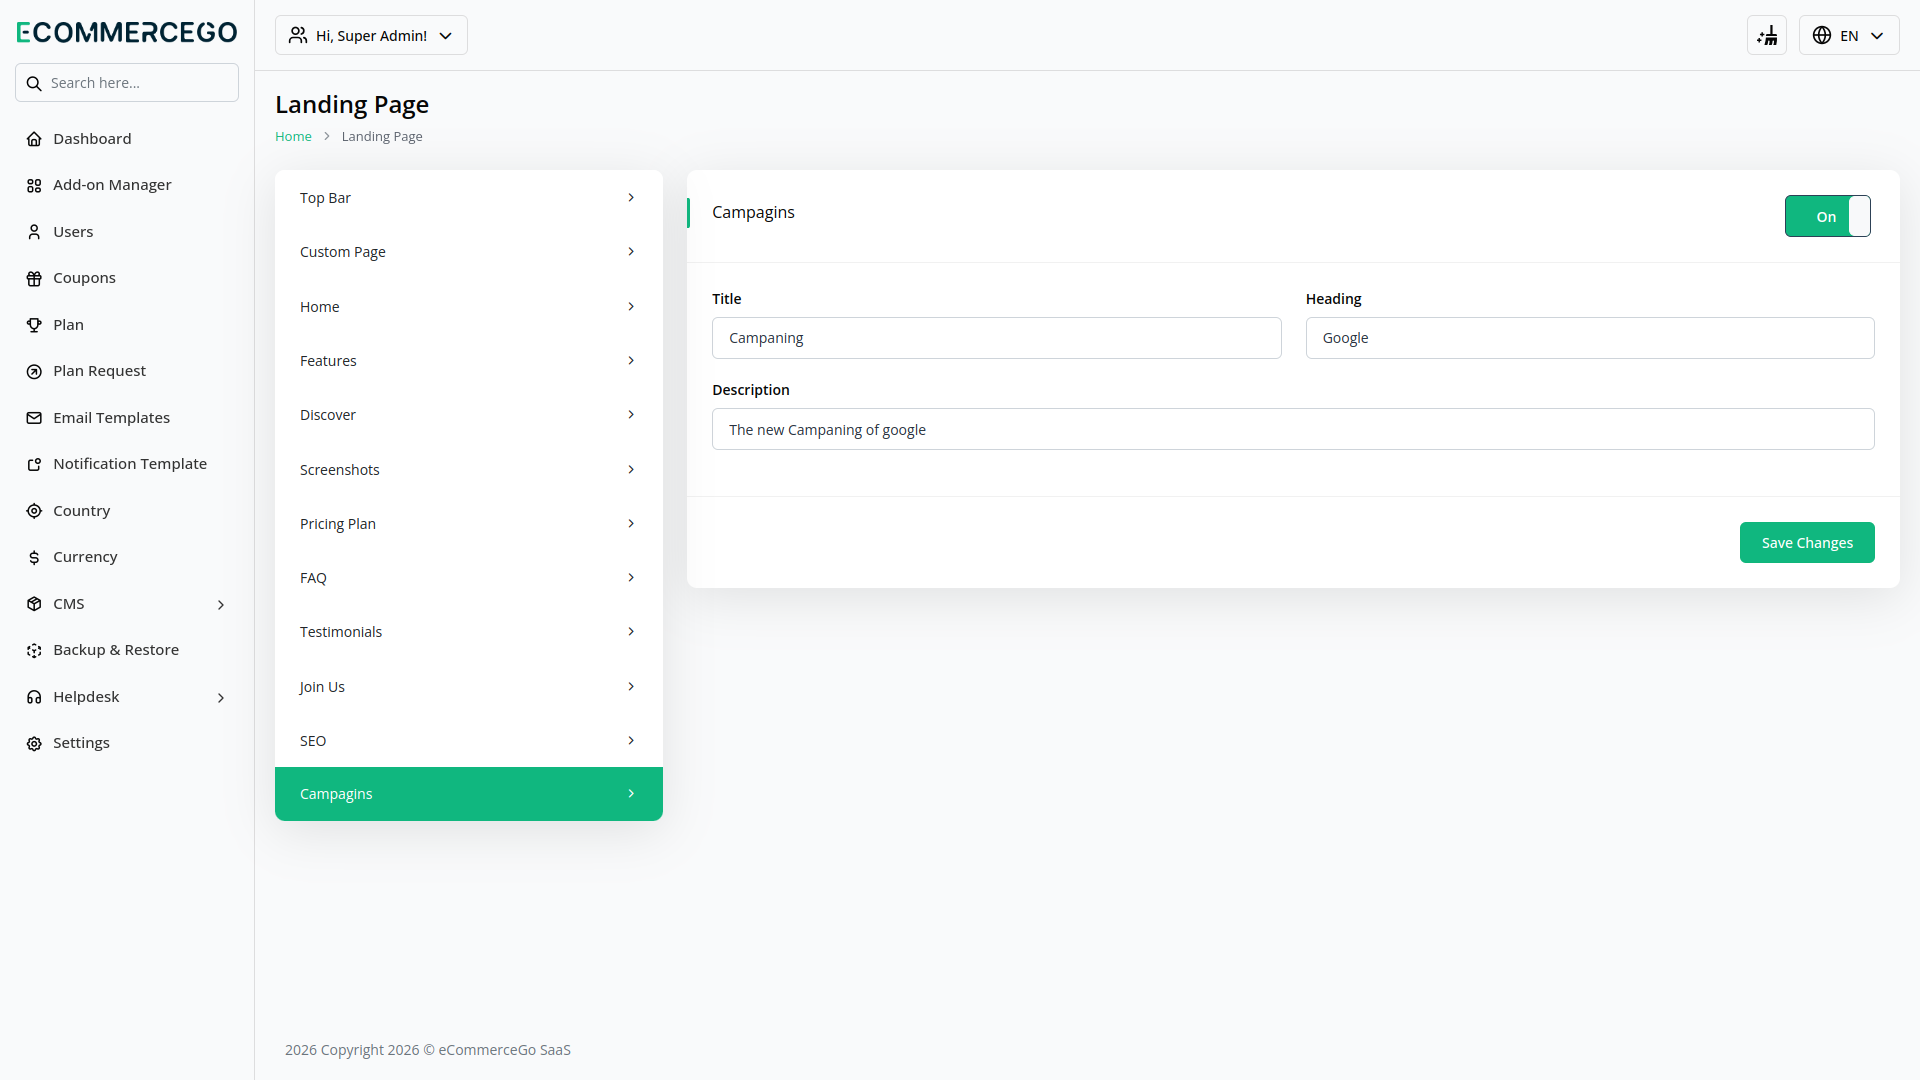The width and height of the screenshot is (1920, 1080).
Task: Select the Join Us section
Action: coord(469,687)
